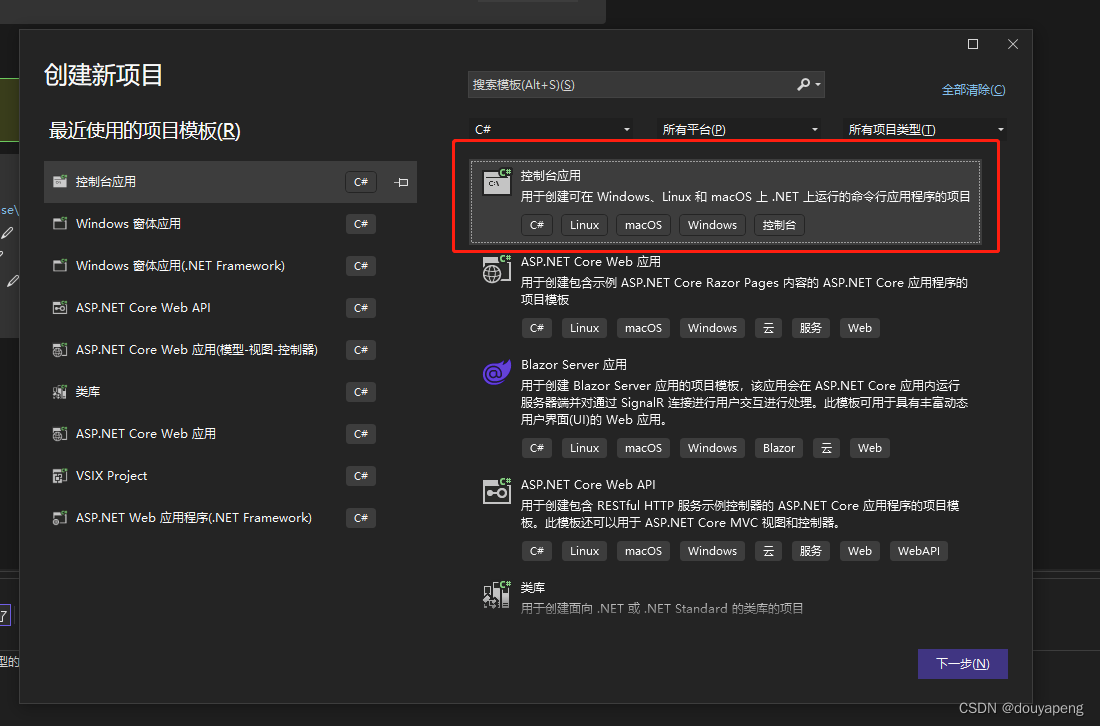This screenshot has width=1100, height=726.
Task: Select recent template Windows 窗体应用
Action: pyautogui.click(x=230, y=224)
